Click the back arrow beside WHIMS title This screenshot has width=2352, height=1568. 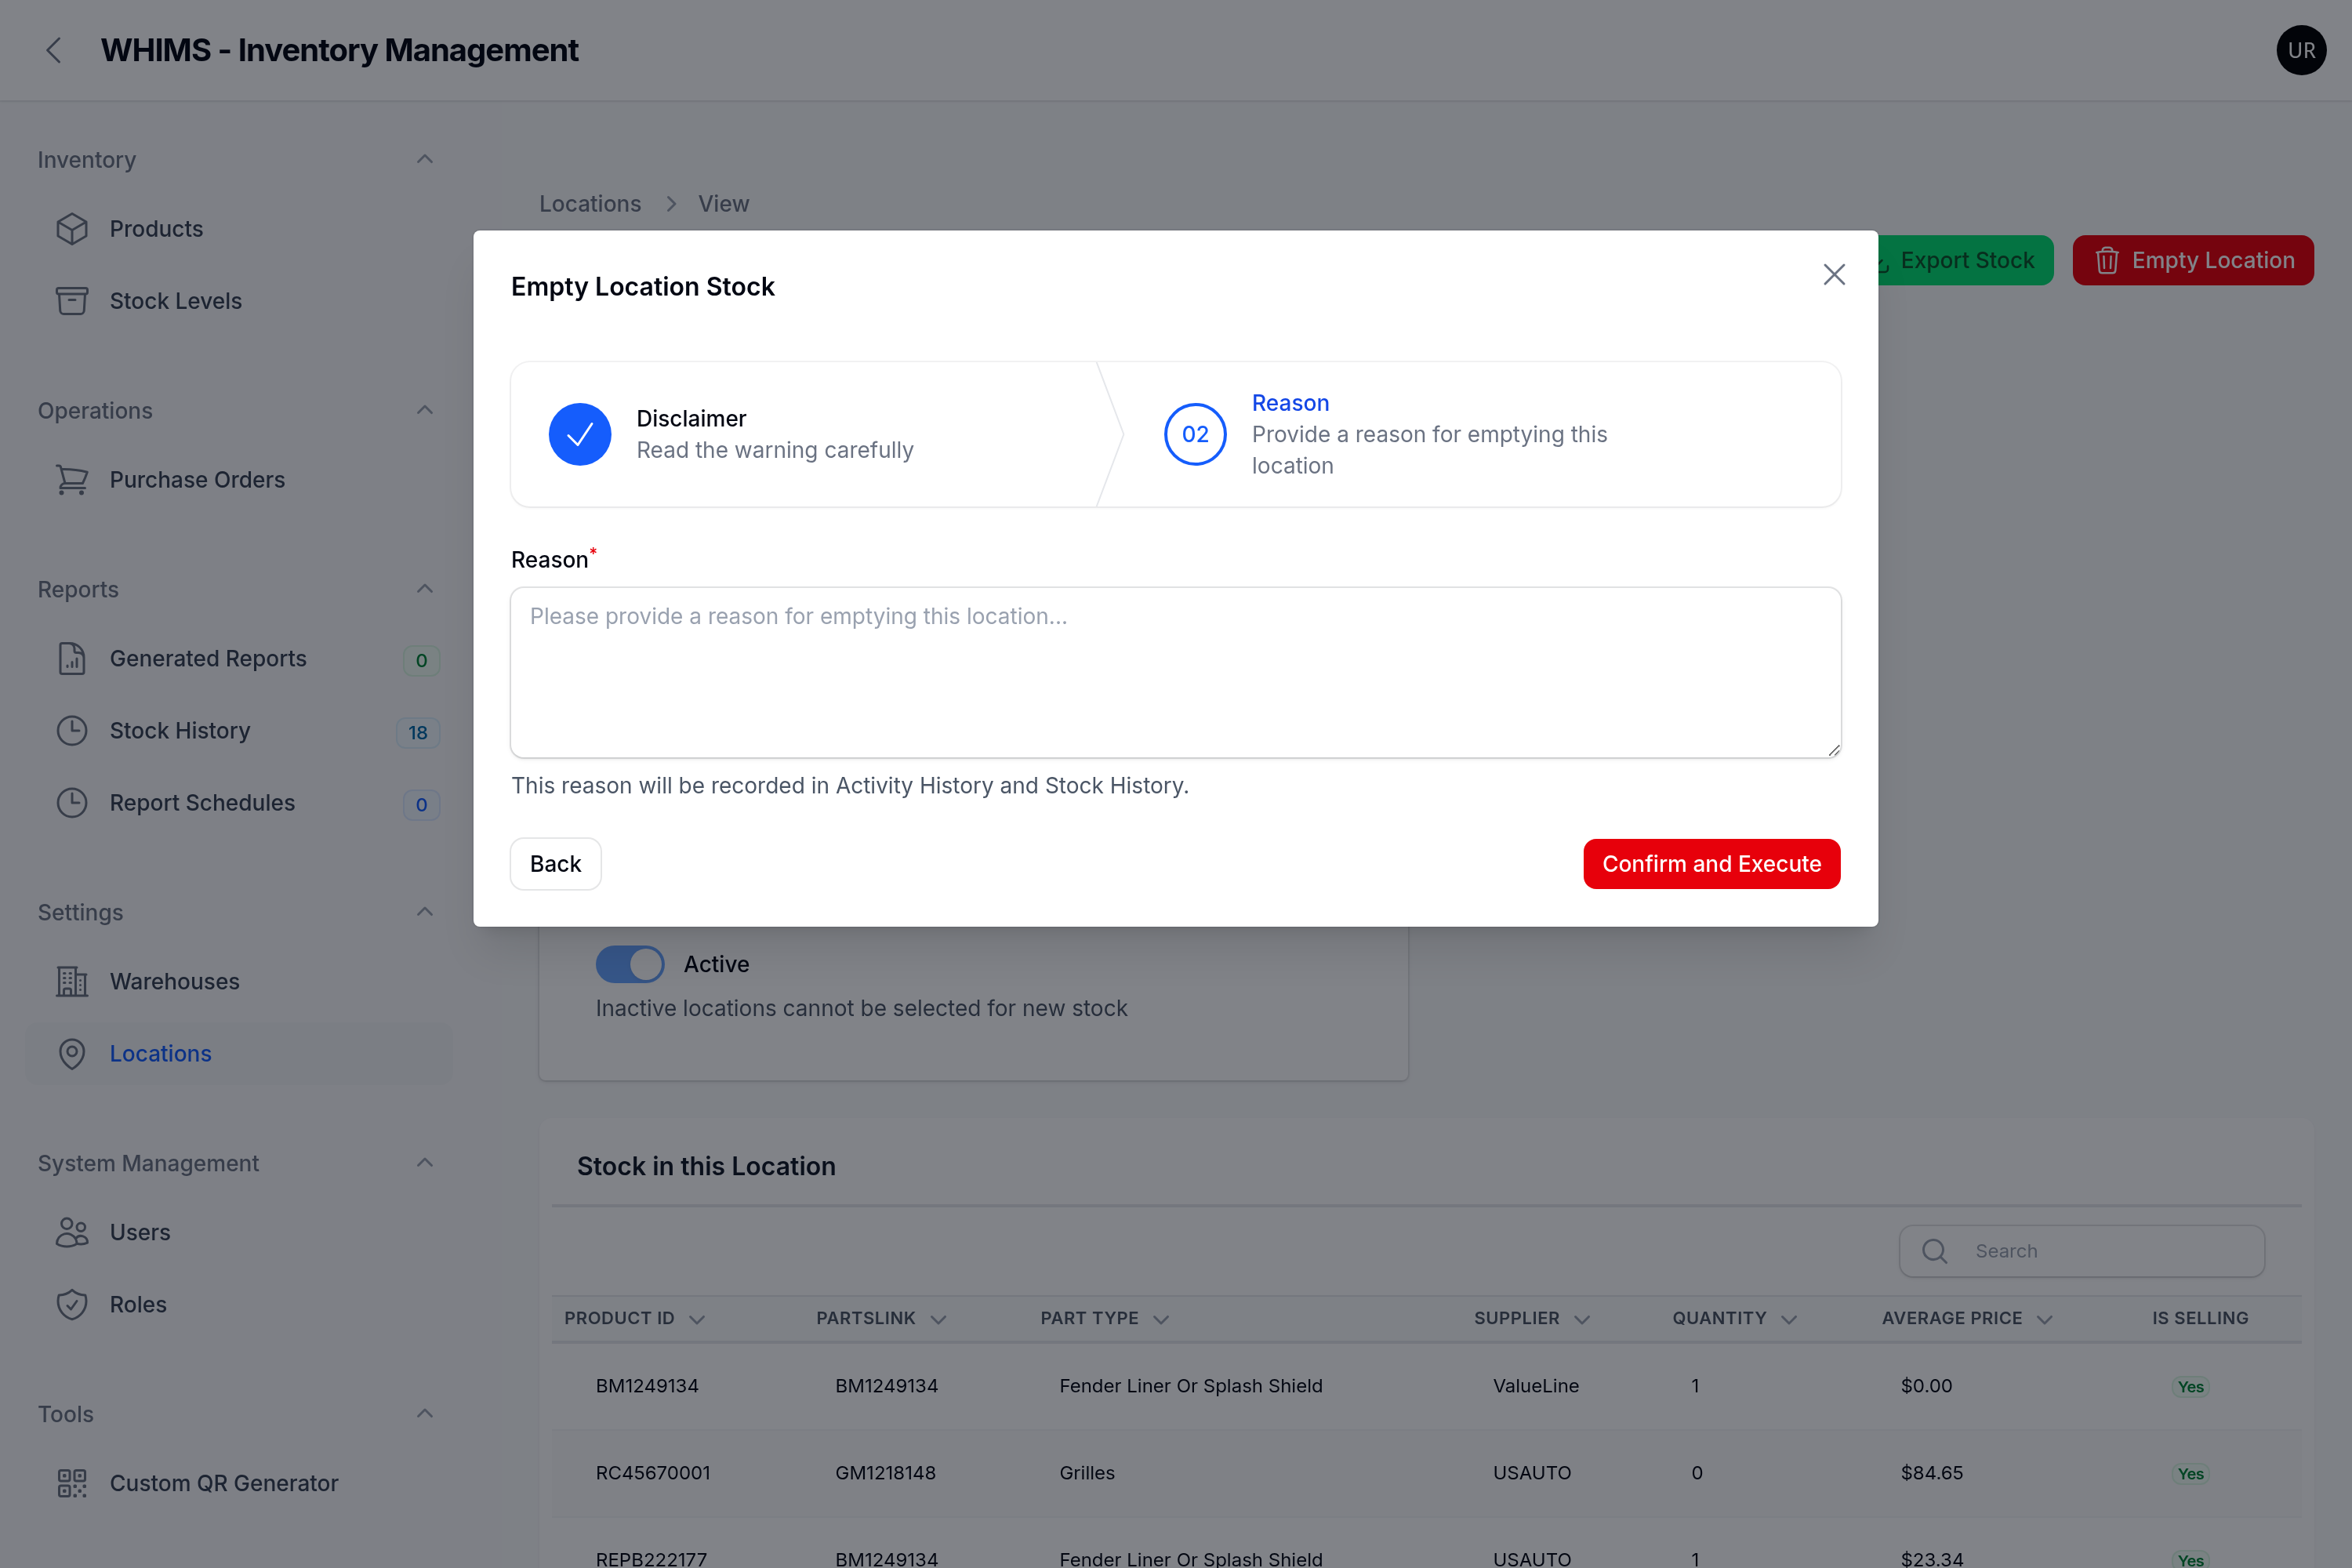click(54, 50)
